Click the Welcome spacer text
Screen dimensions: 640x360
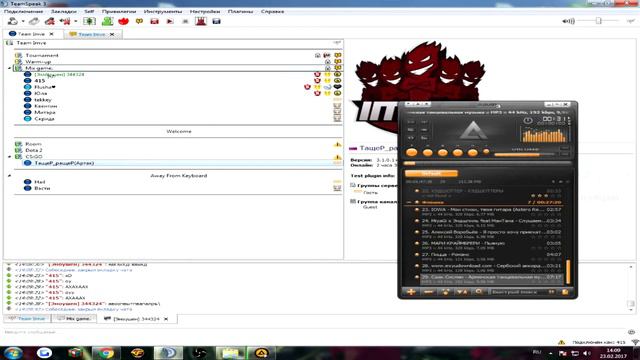[179, 131]
